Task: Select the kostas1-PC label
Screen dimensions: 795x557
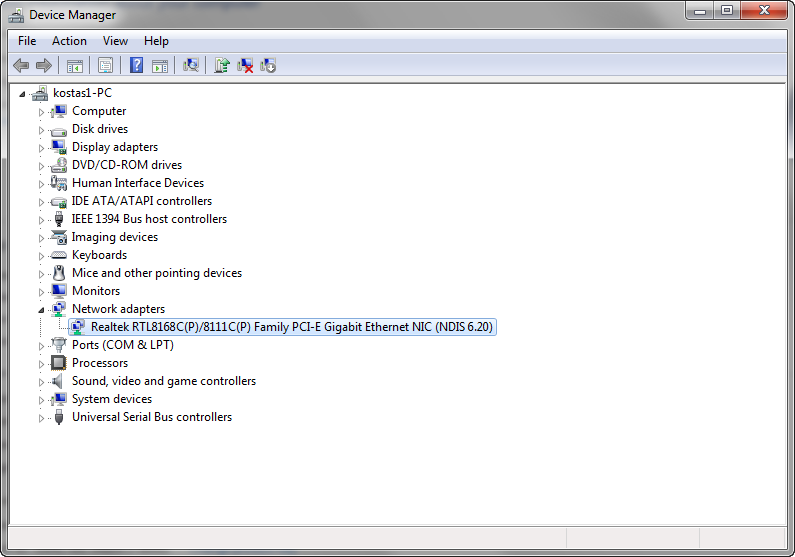Action: (x=83, y=93)
